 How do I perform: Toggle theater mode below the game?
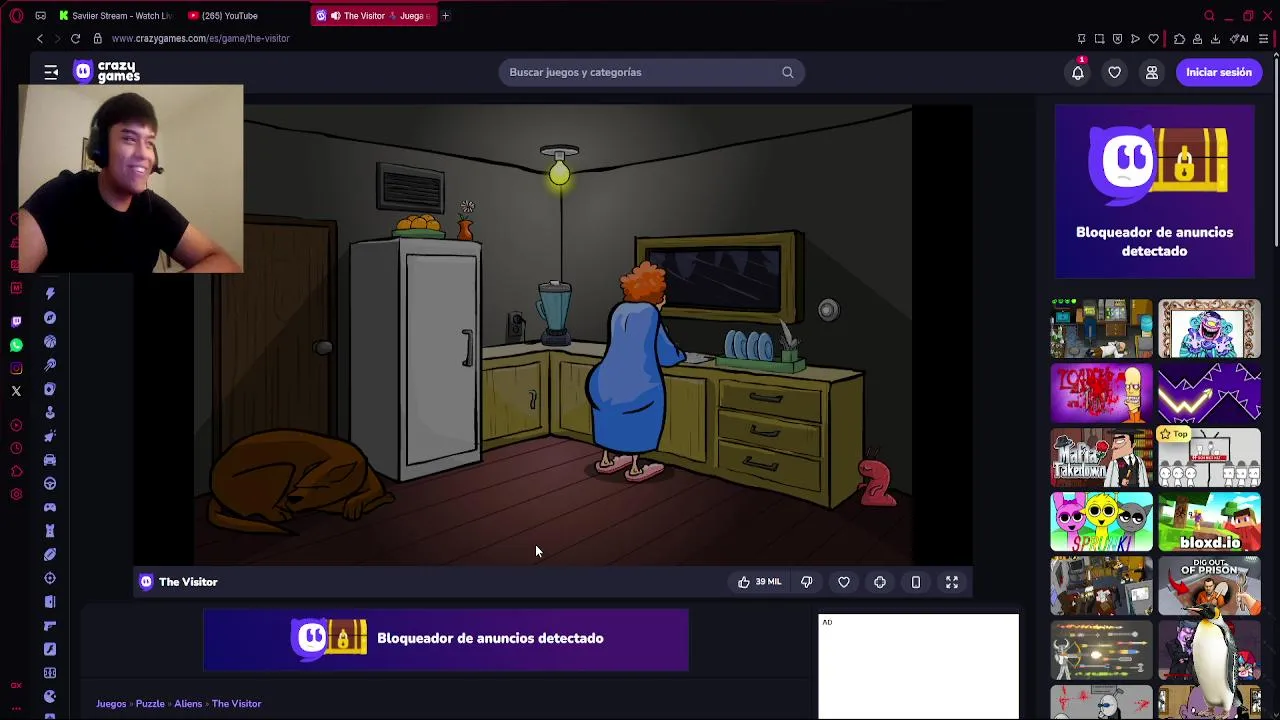click(880, 582)
